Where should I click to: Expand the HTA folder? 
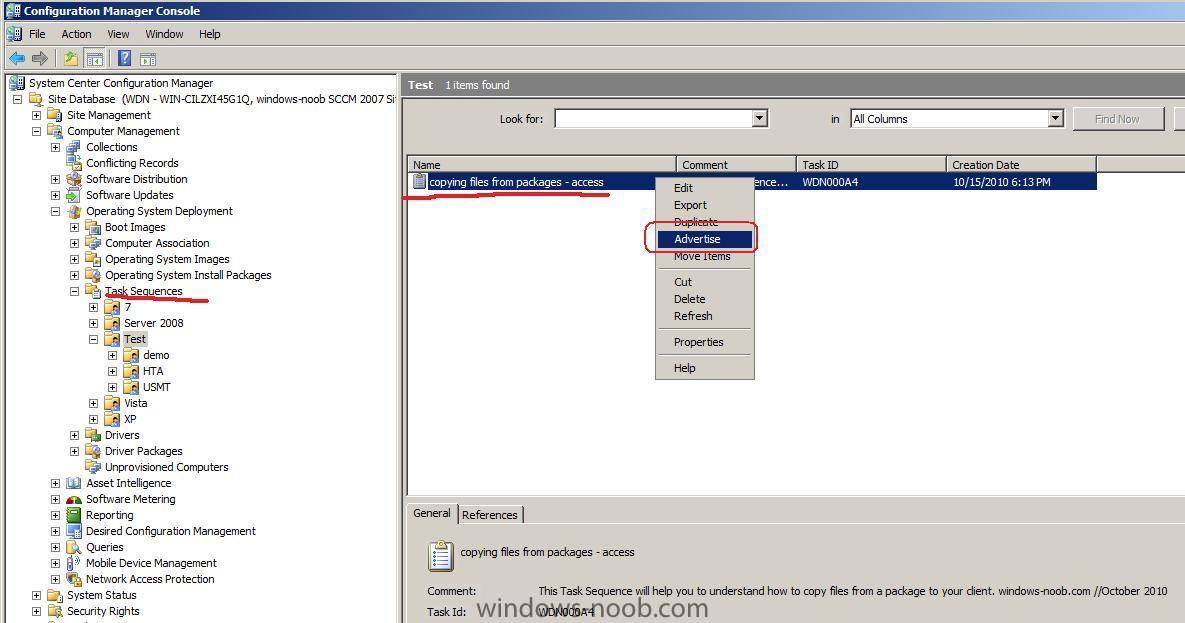click(113, 371)
